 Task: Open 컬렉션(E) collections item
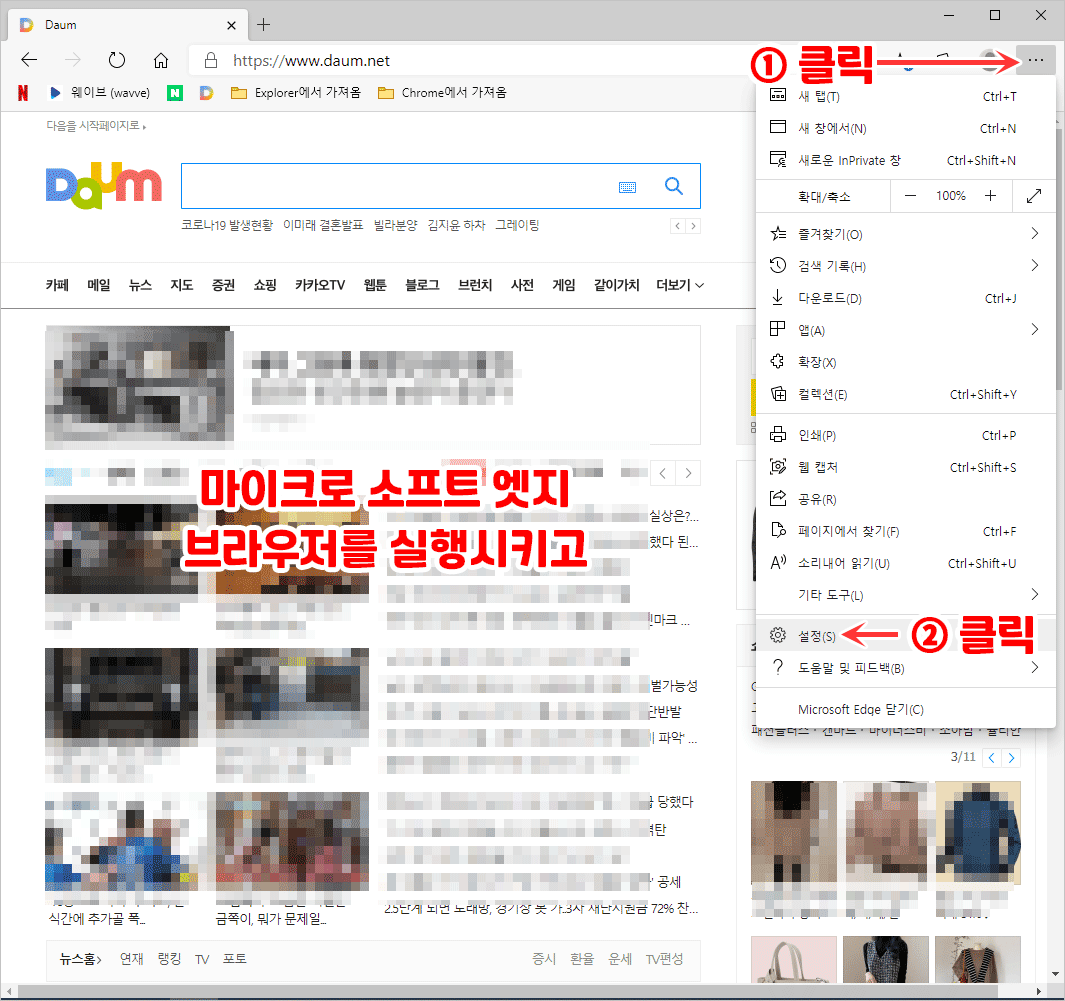pos(905,395)
